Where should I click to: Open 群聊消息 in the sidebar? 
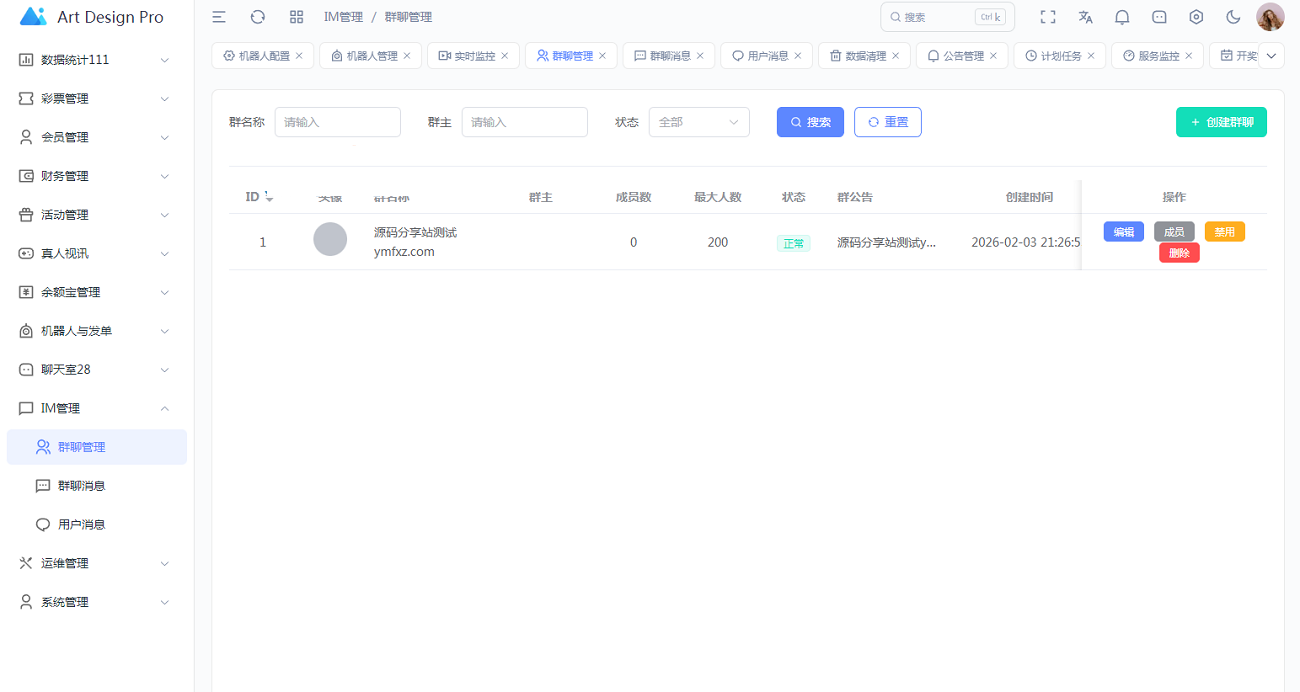82,486
